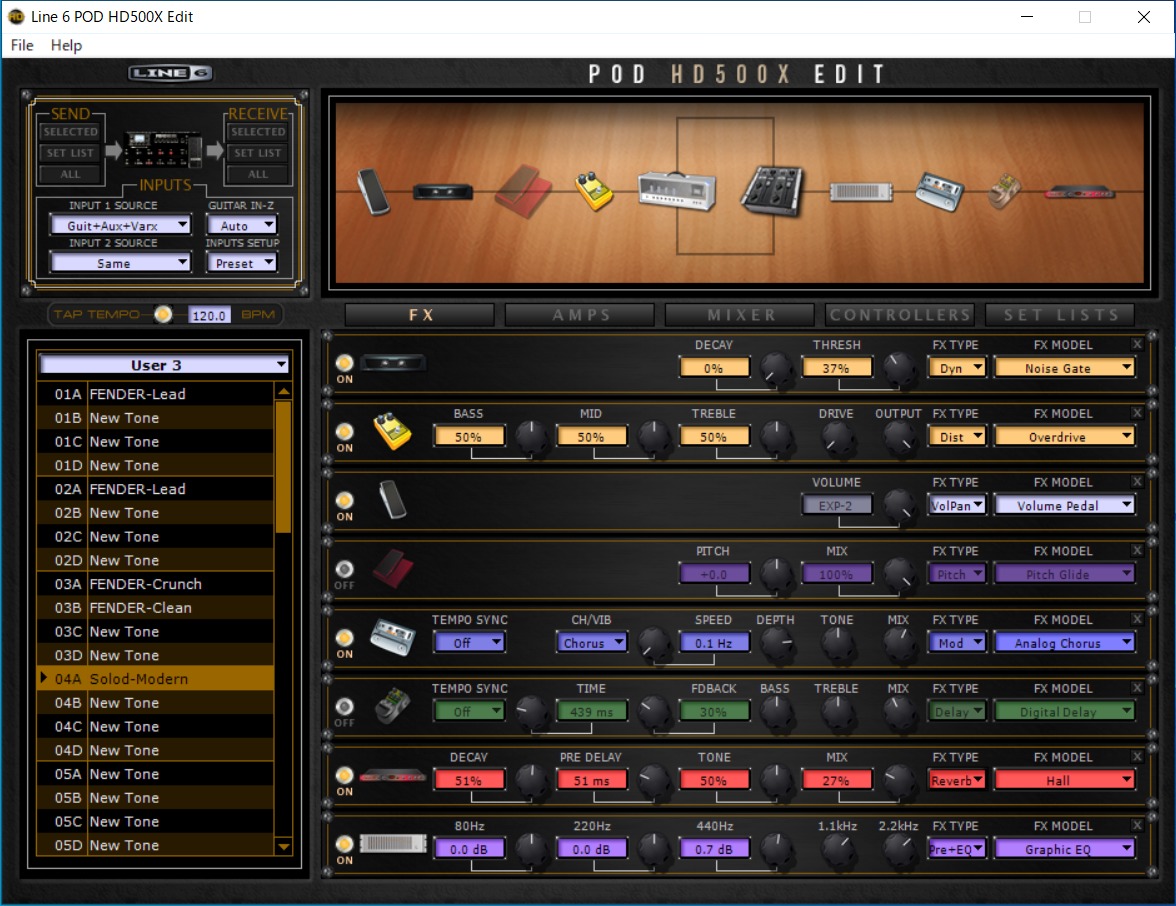Select the analog chorus pedal in signal chain

pyautogui.click(x=940, y=190)
